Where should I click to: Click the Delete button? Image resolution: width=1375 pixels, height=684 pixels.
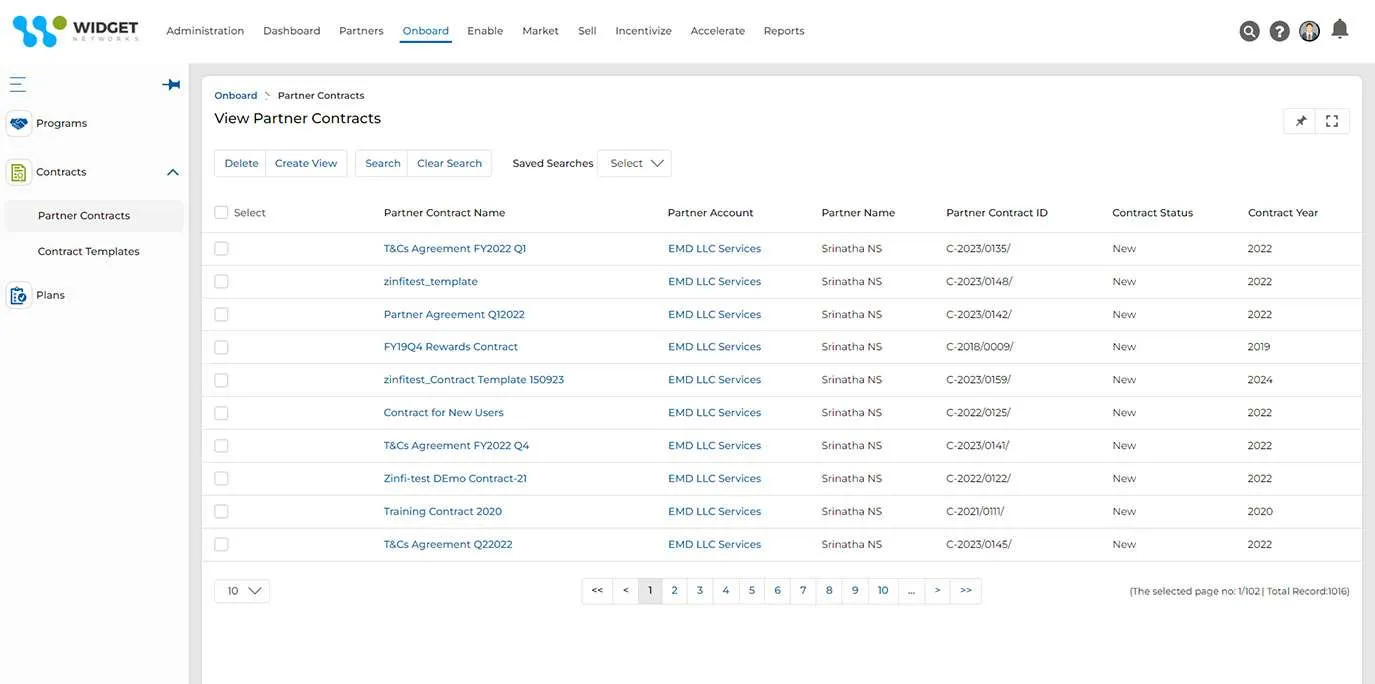pyautogui.click(x=241, y=163)
